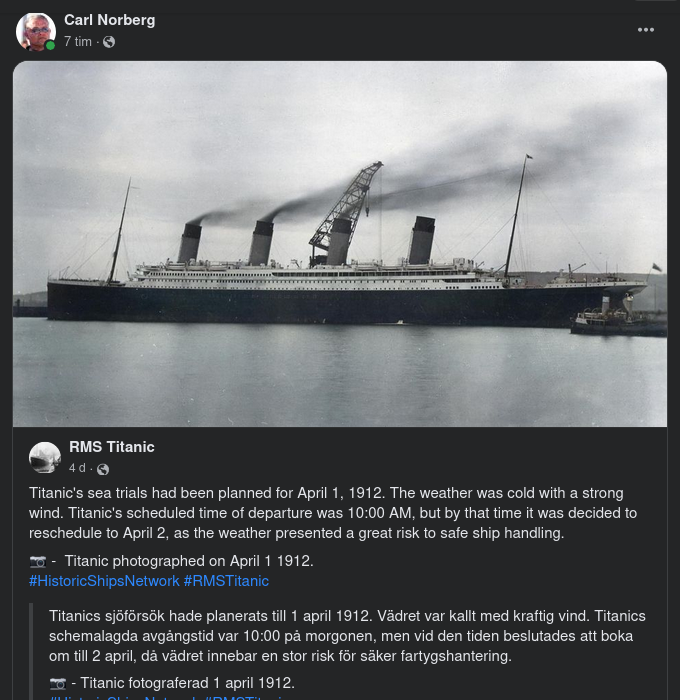This screenshot has height=700, width=680.
Task: Open the "7 tim" post timestamp
Action: (x=78, y=42)
